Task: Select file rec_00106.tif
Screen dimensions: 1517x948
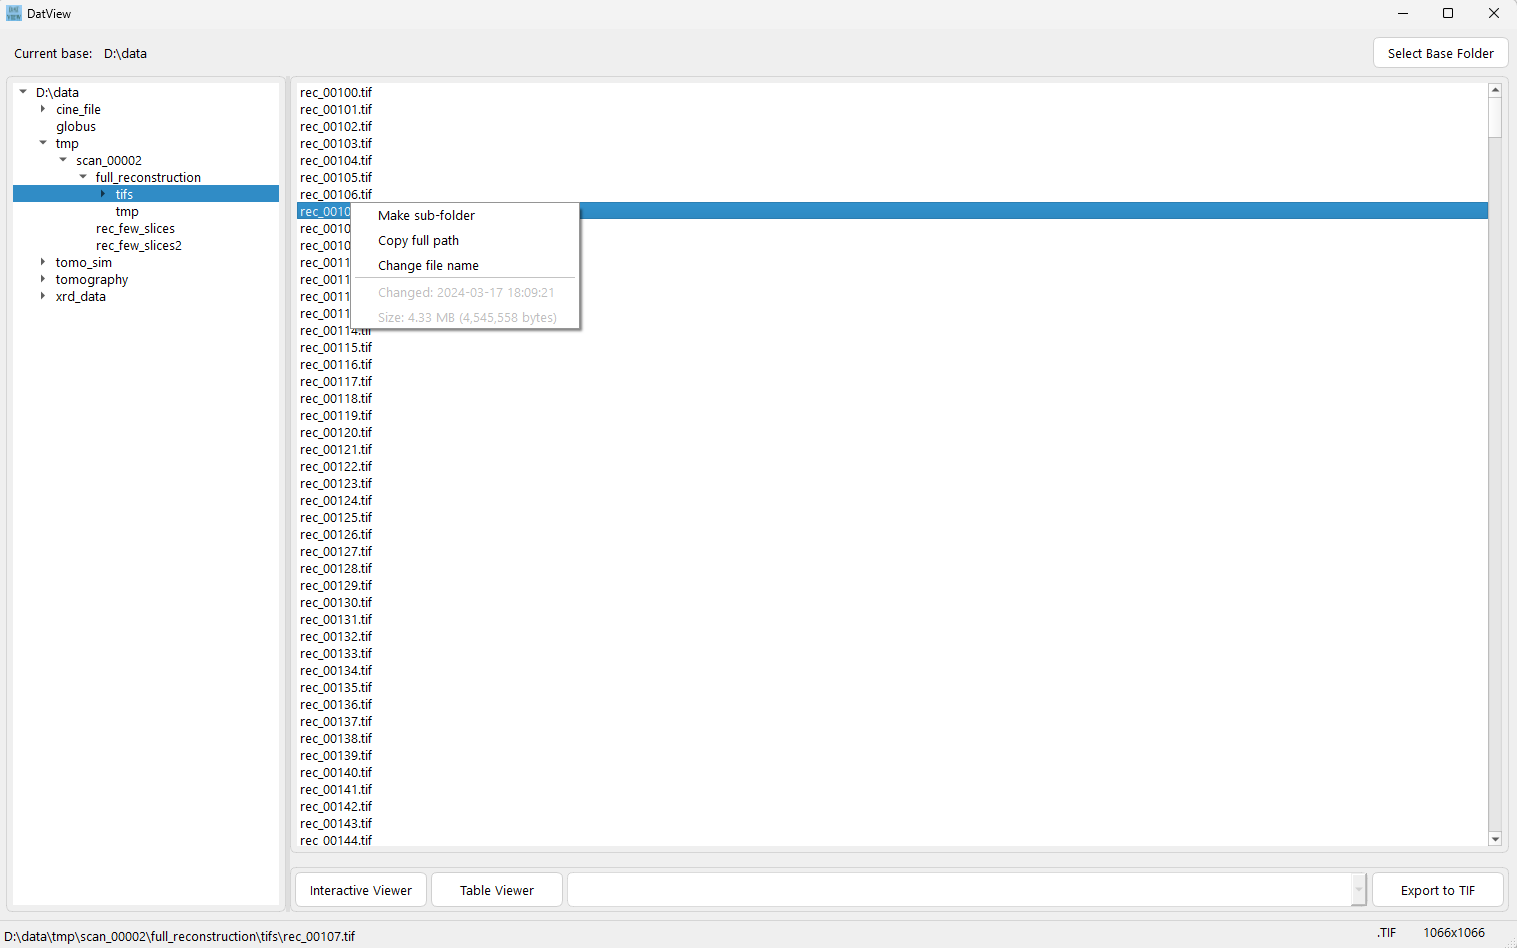Action: (x=336, y=194)
